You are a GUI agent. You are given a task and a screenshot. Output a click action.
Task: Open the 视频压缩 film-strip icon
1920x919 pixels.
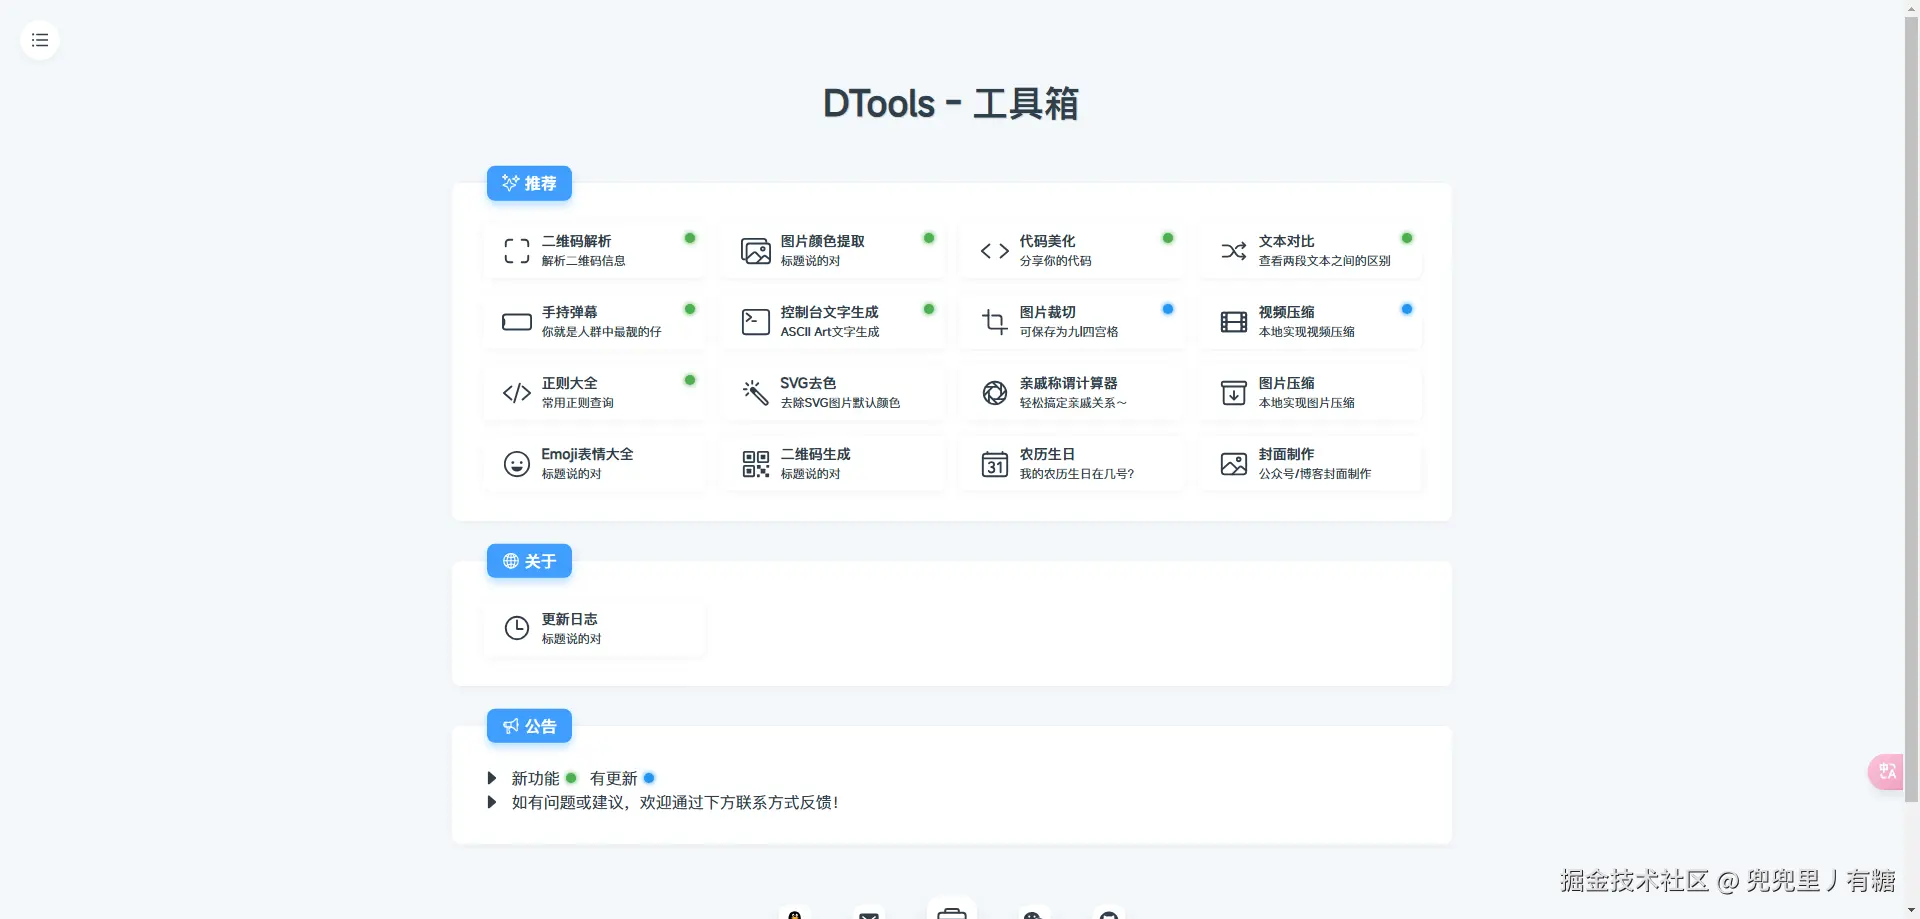(1234, 322)
